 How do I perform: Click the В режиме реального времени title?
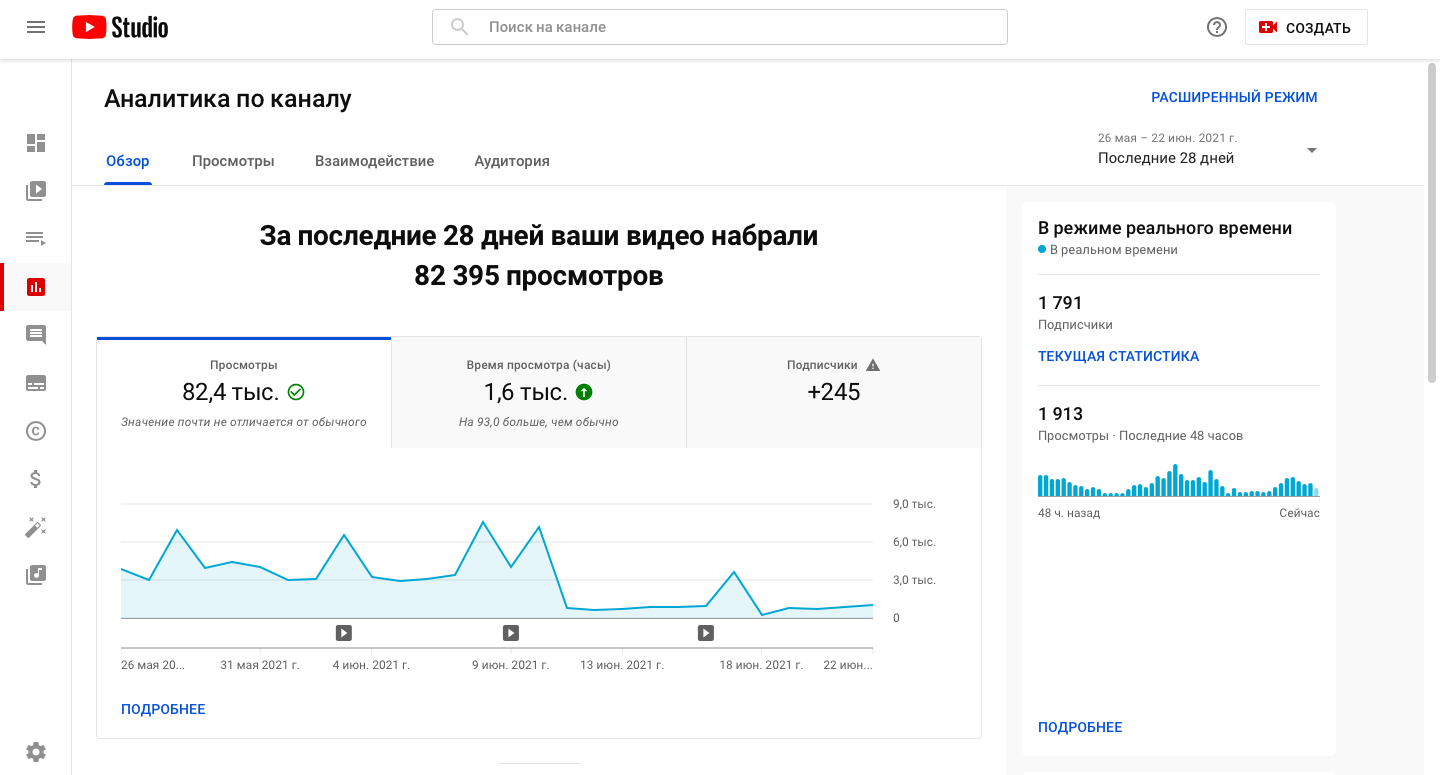coord(1165,228)
